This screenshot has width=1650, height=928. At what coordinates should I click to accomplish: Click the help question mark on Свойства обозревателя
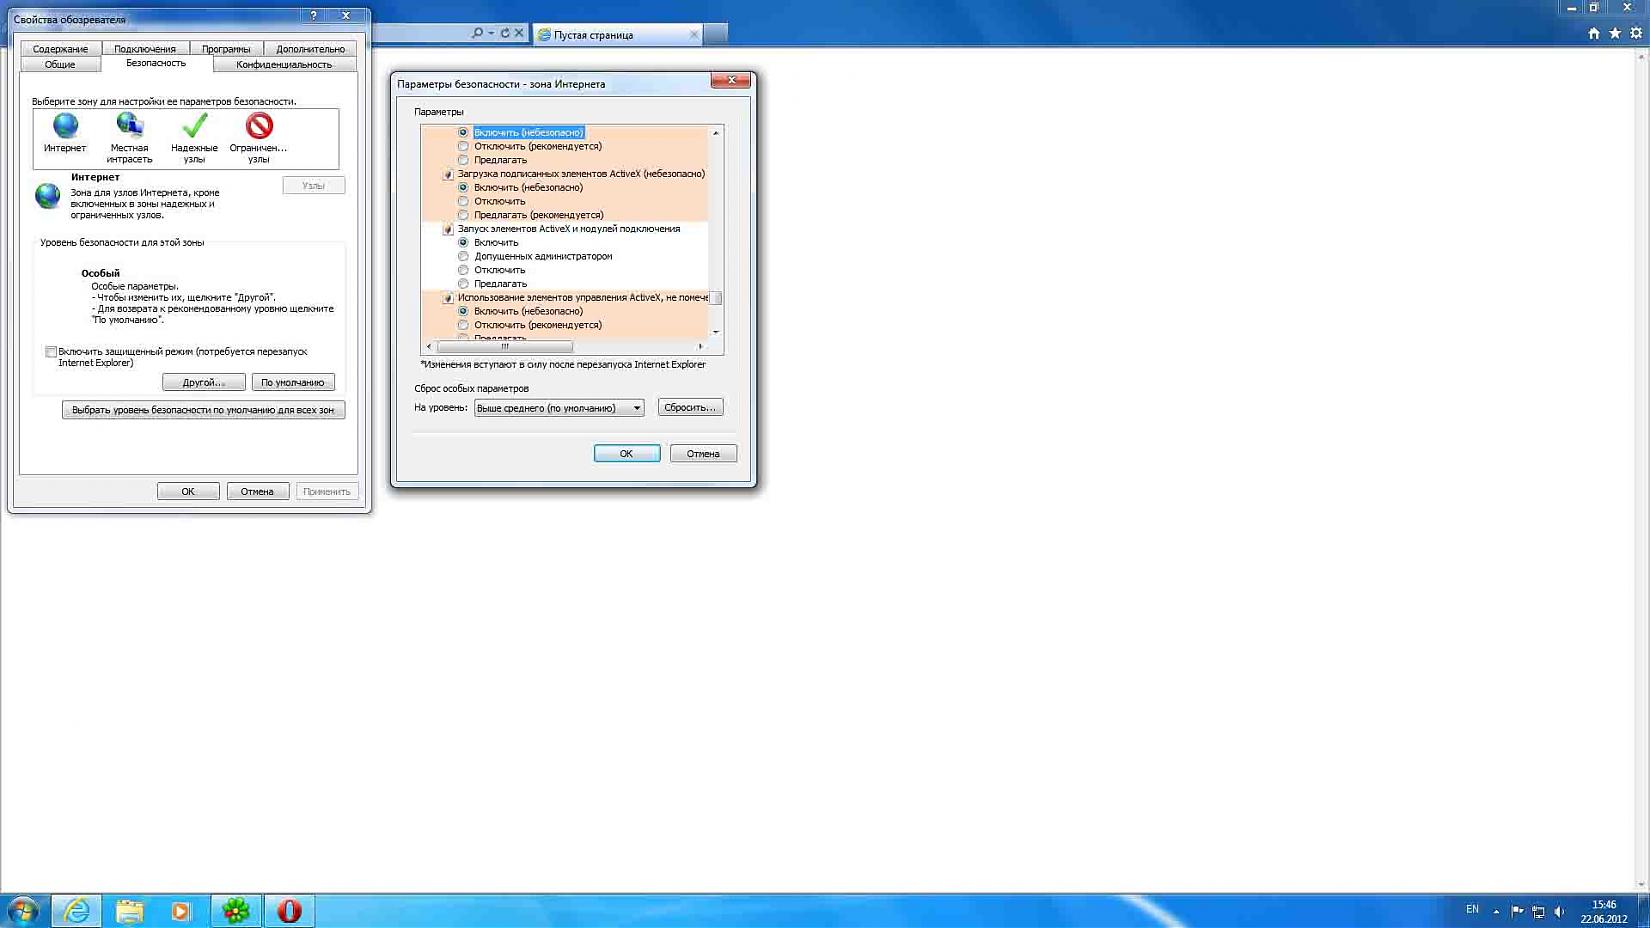point(313,15)
